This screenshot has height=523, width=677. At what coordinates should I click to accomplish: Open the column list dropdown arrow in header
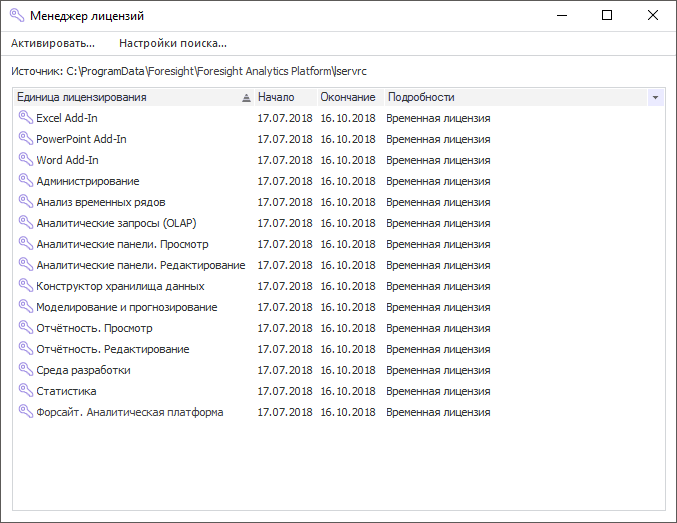click(655, 98)
